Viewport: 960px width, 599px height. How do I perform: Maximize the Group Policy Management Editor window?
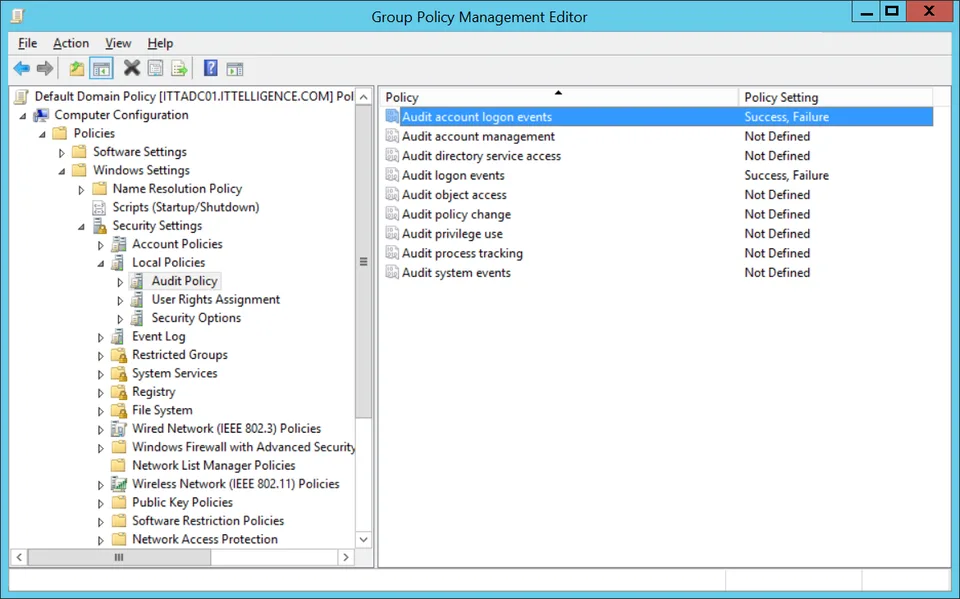pos(892,12)
